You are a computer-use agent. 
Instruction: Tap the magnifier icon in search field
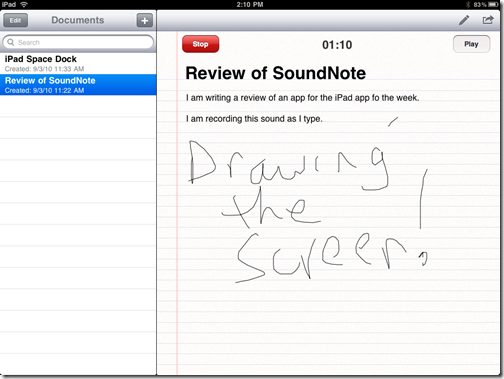pos(11,42)
